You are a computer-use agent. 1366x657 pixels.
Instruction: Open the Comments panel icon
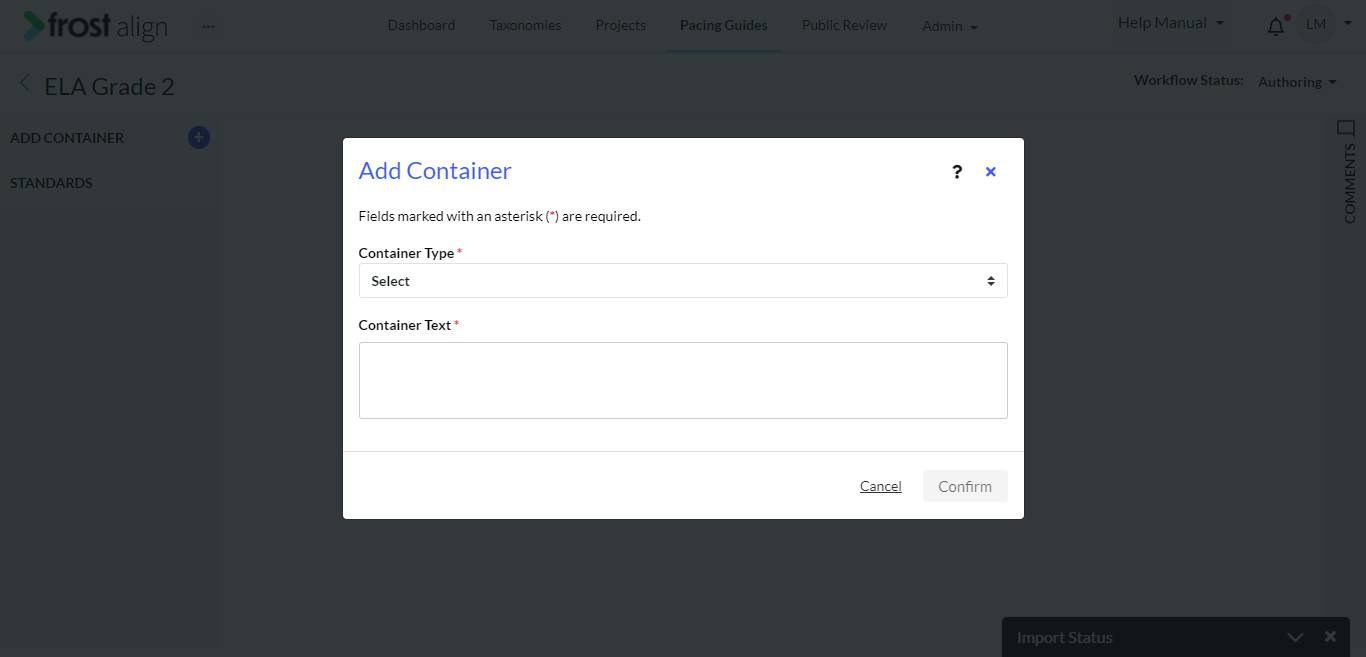[x=1346, y=128]
